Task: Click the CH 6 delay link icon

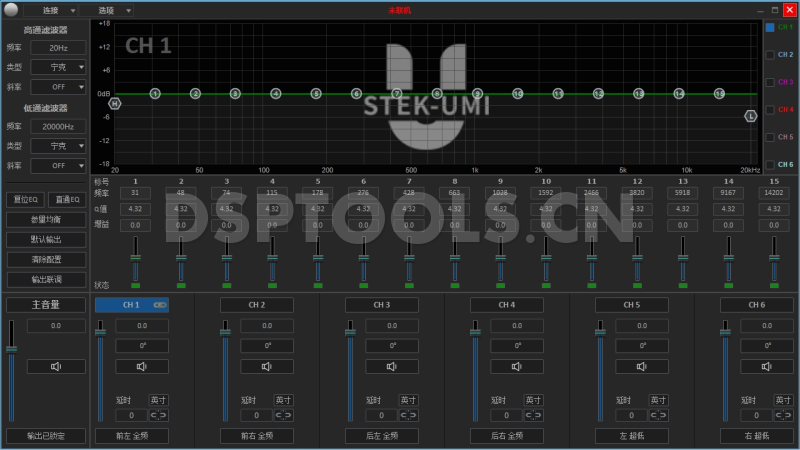Action: 783,415
